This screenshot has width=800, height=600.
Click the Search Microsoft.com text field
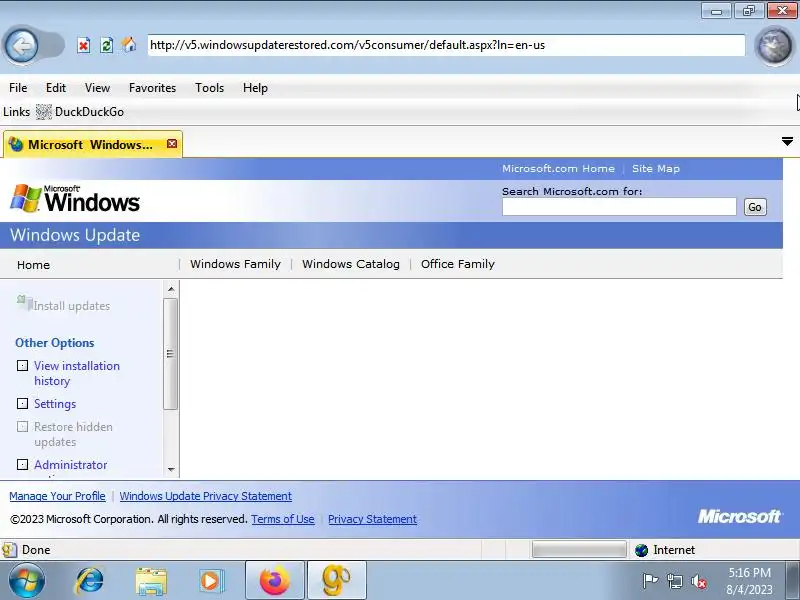click(619, 207)
